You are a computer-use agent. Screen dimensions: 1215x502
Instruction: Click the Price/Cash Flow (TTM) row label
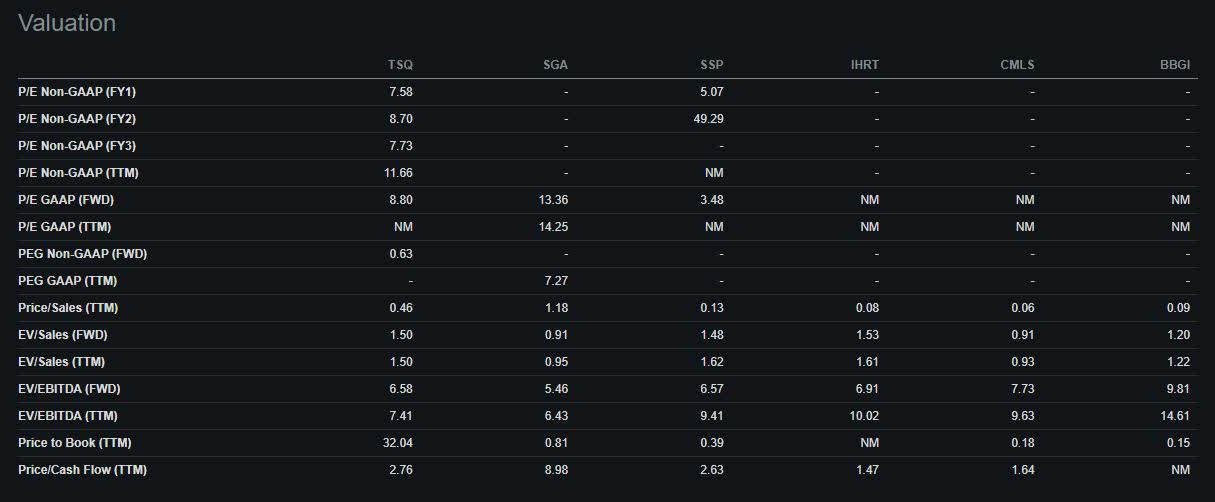pos(82,470)
